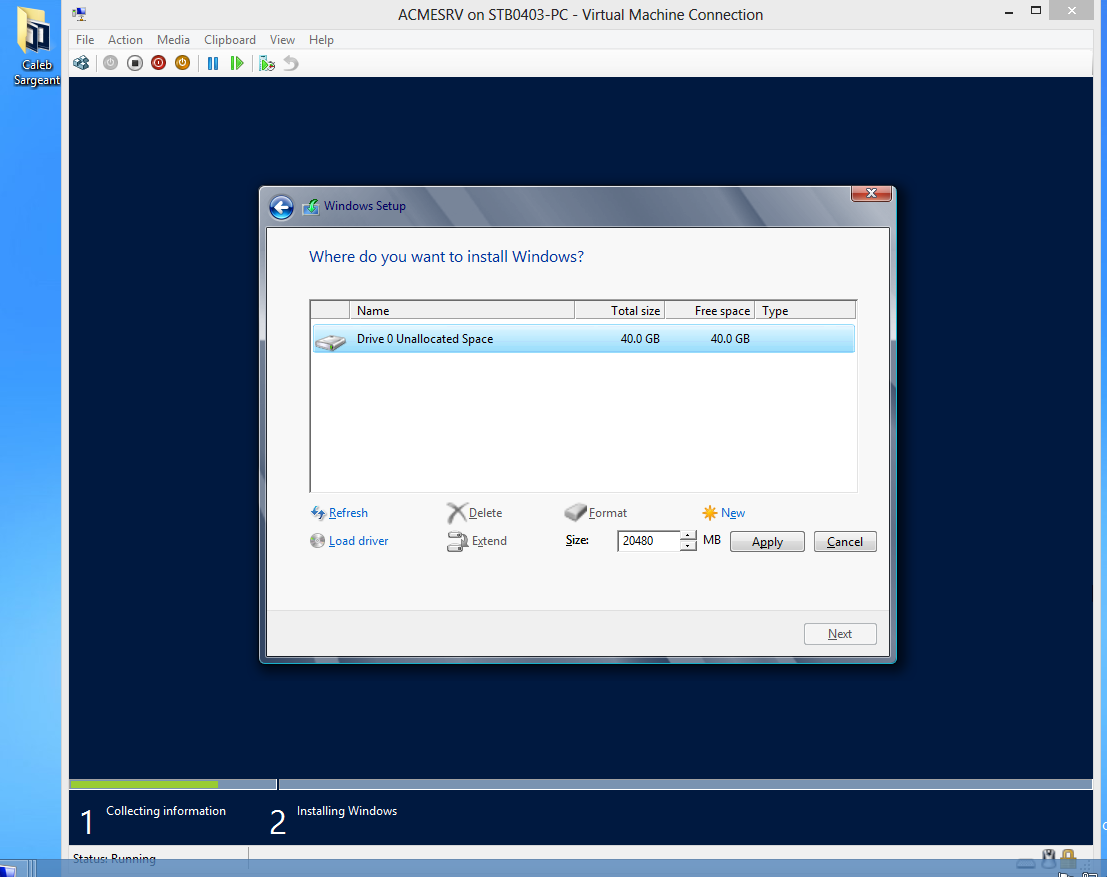Click the Name column header

pyautogui.click(x=462, y=311)
